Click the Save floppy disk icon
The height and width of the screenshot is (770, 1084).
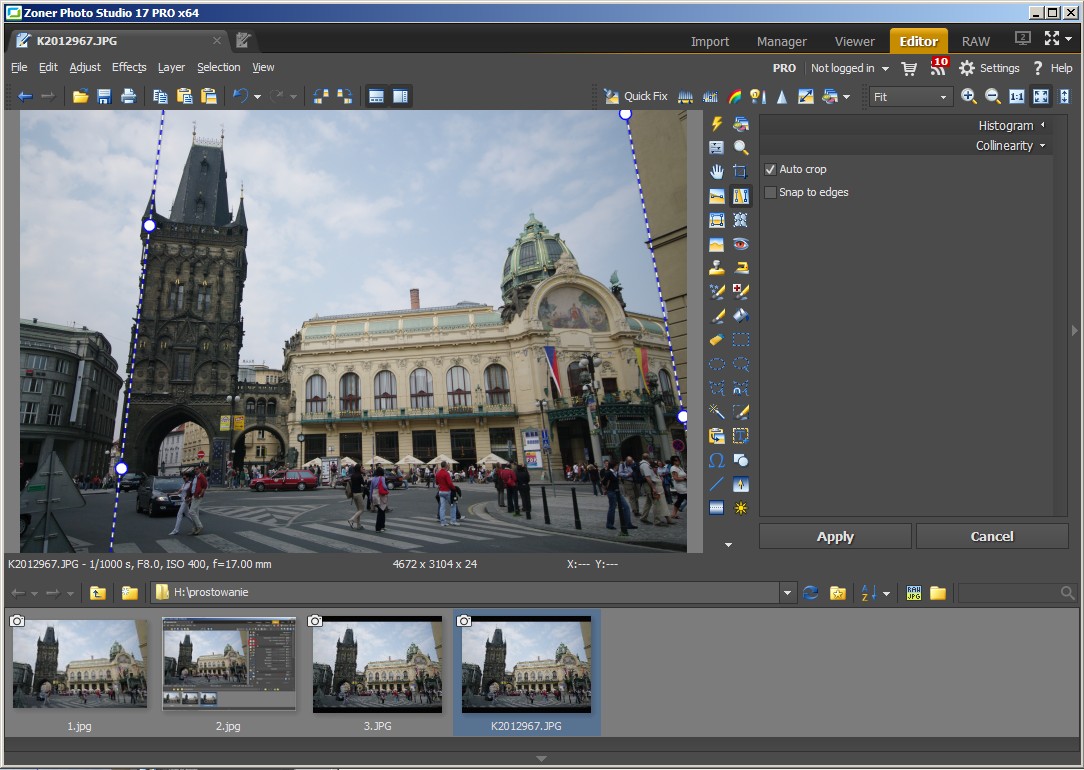tap(104, 97)
